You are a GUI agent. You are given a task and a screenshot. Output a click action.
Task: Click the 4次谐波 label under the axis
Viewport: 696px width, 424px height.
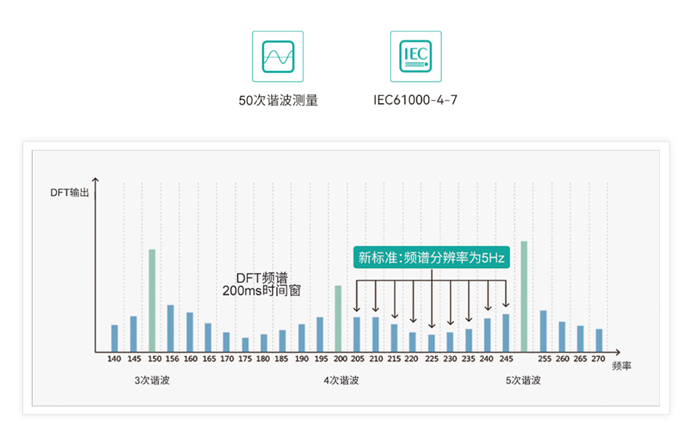341,381
